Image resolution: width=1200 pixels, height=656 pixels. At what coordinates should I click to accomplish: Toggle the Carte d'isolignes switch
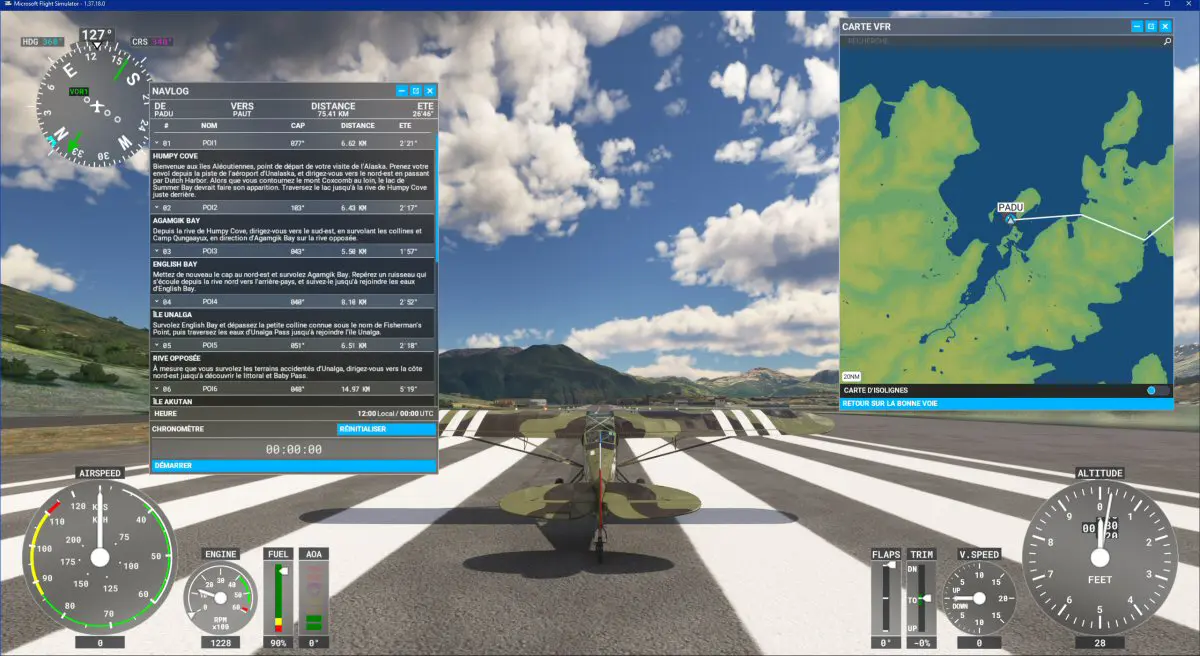pyautogui.click(x=1157, y=390)
